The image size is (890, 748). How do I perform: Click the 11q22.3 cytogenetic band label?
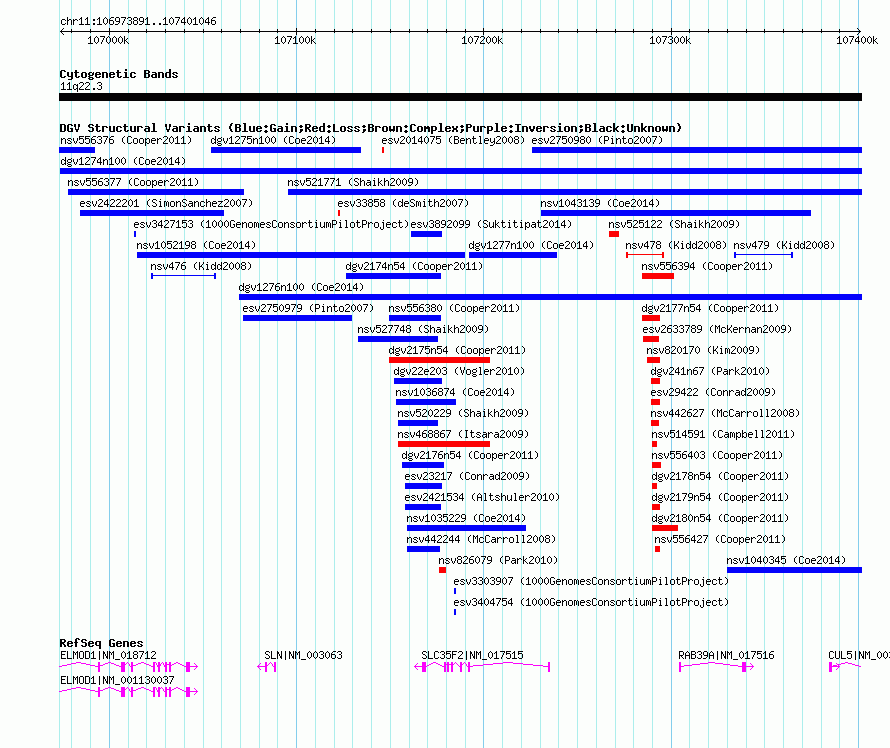tap(81, 86)
